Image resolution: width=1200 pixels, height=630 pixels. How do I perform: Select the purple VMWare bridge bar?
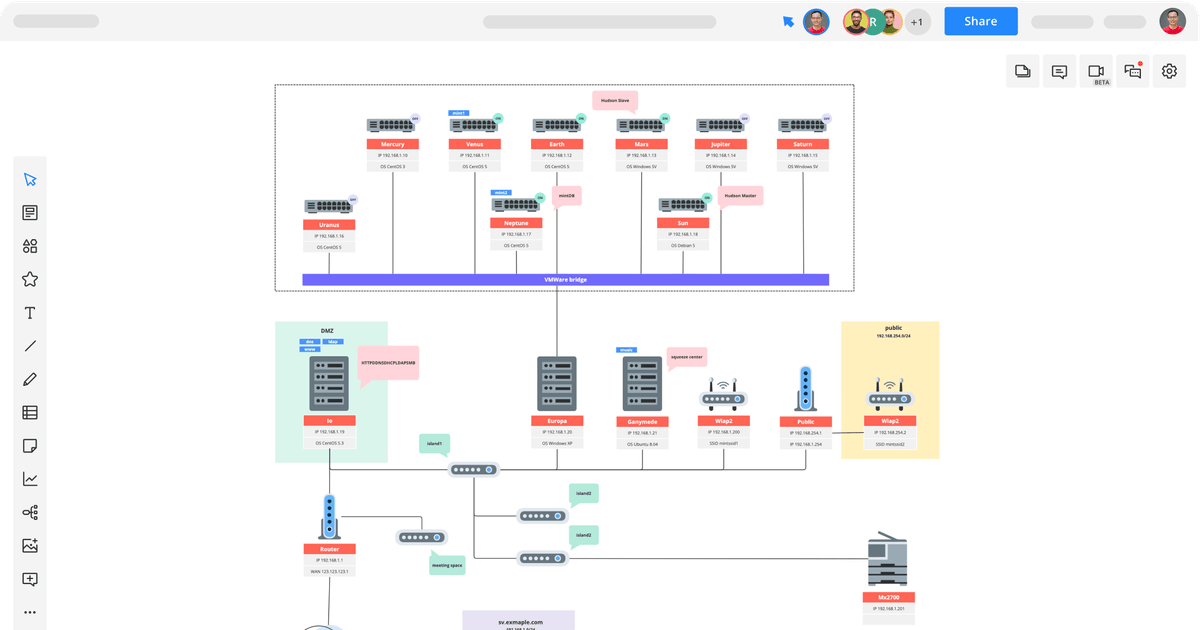click(565, 280)
